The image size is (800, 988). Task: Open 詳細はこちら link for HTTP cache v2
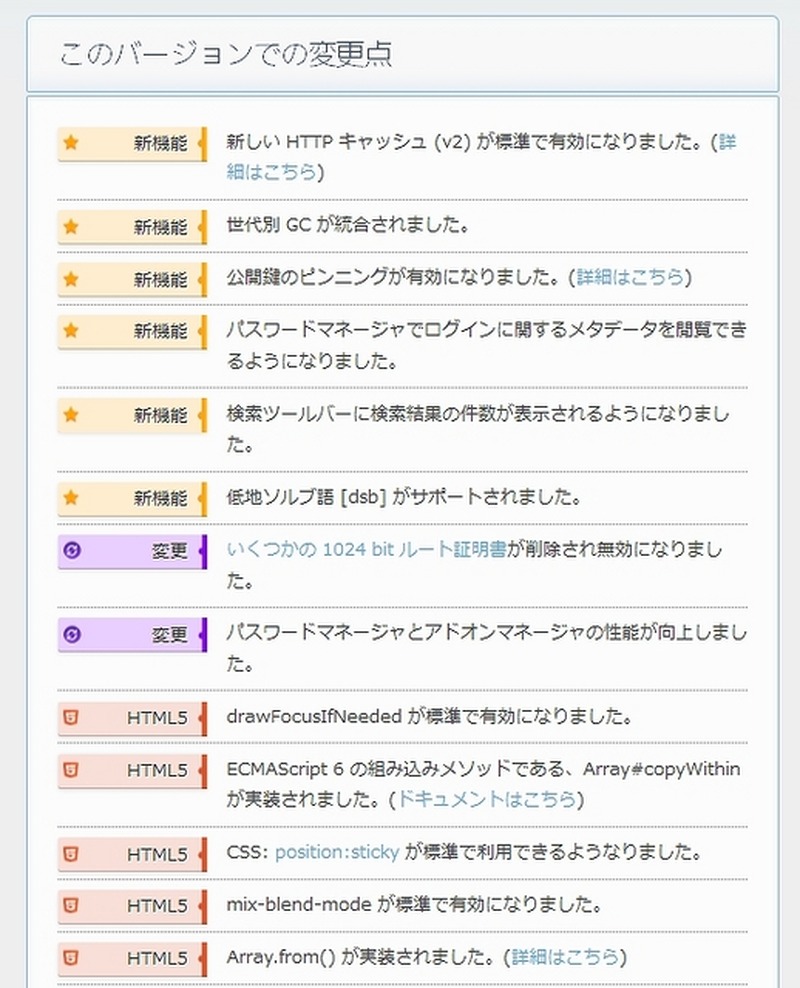(x=272, y=172)
